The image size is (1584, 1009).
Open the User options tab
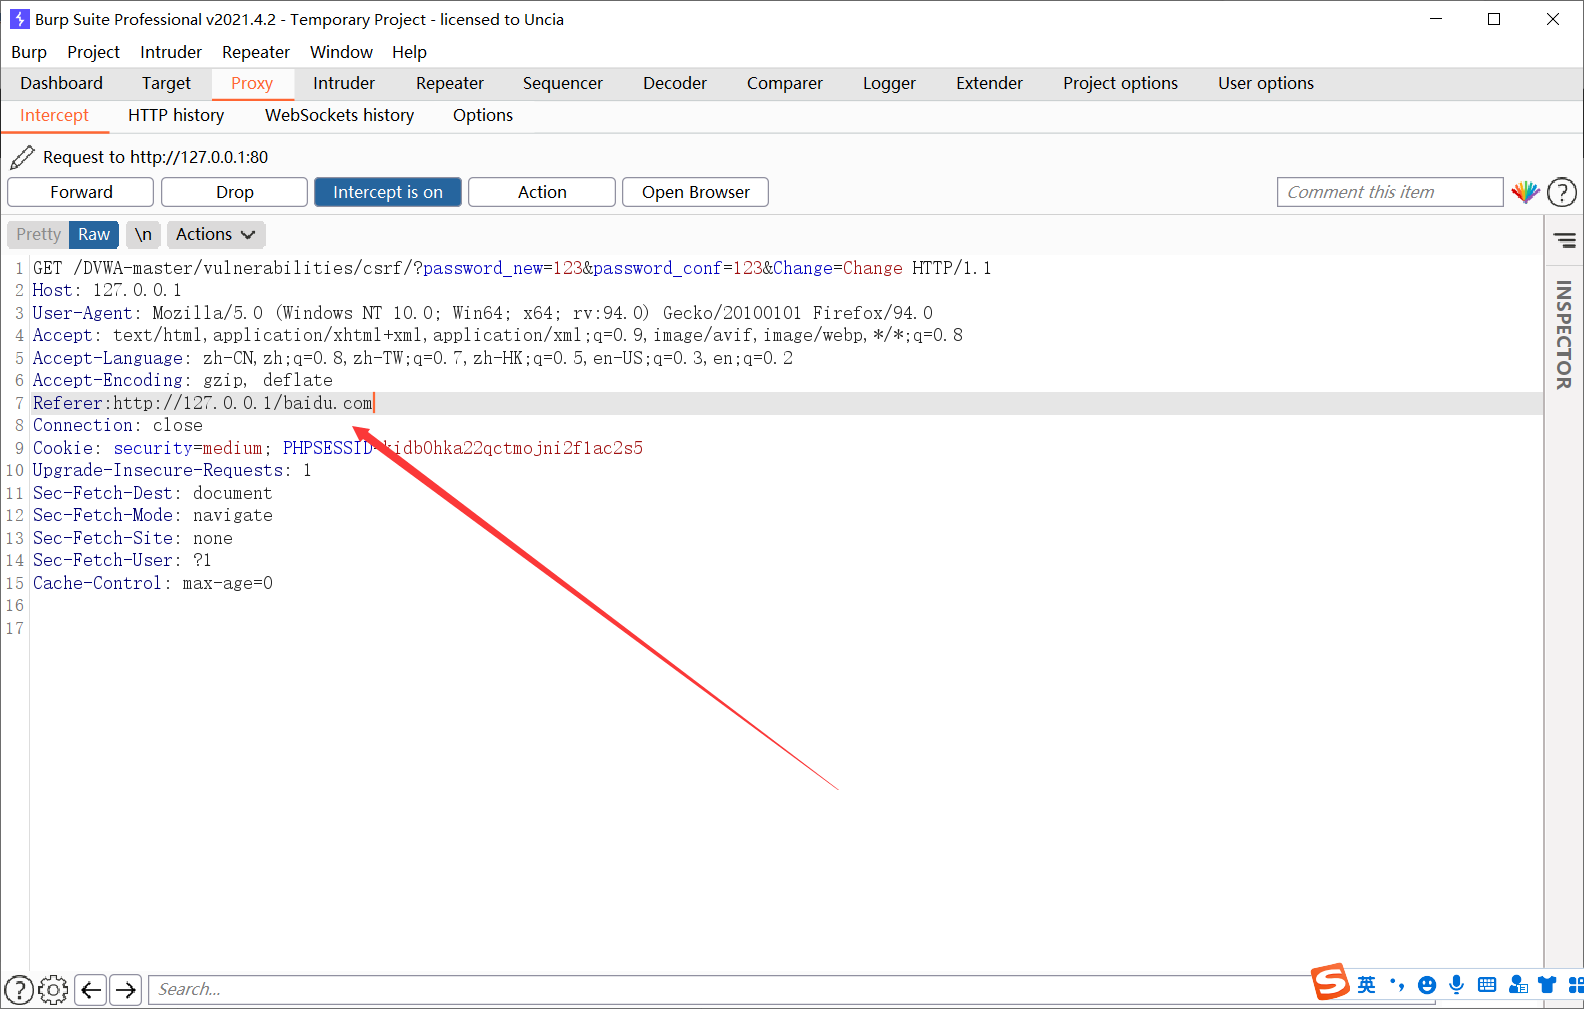tap(1266, 83)
